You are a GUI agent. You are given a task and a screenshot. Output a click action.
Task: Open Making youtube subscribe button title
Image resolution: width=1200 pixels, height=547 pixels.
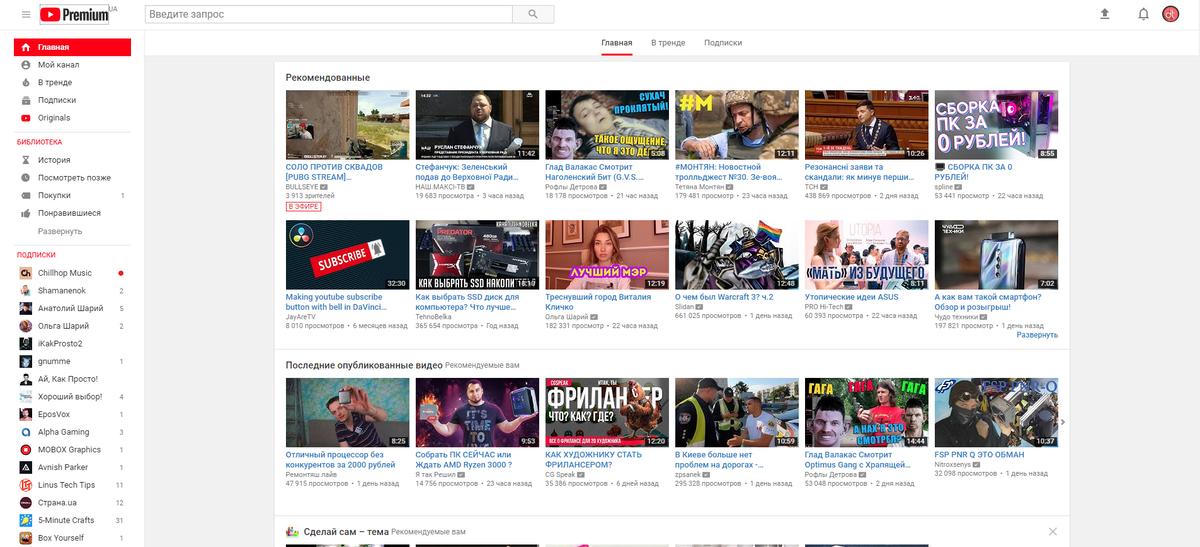334,302
